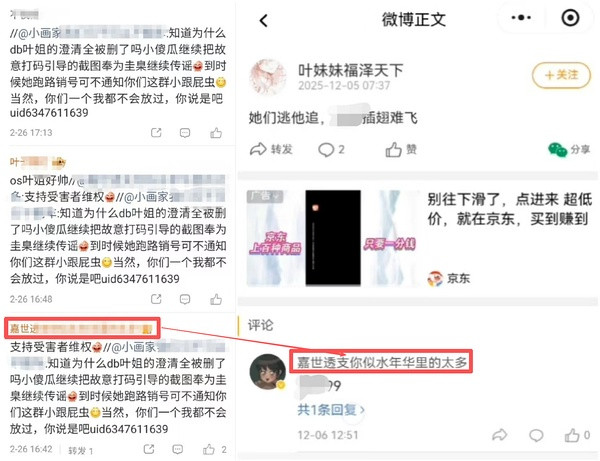Open the three-dots more options menu
This screenshot has width=600, height=461.
coord(521,18)
